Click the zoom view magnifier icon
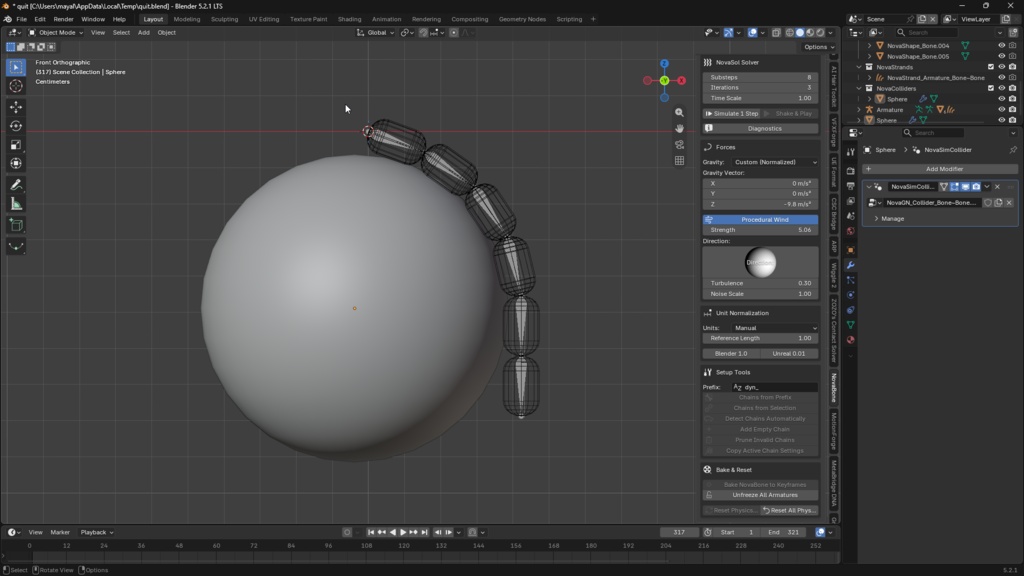The width and height of the screenshot is (1024, 576). pyautogui.click(x=679, y=112)
